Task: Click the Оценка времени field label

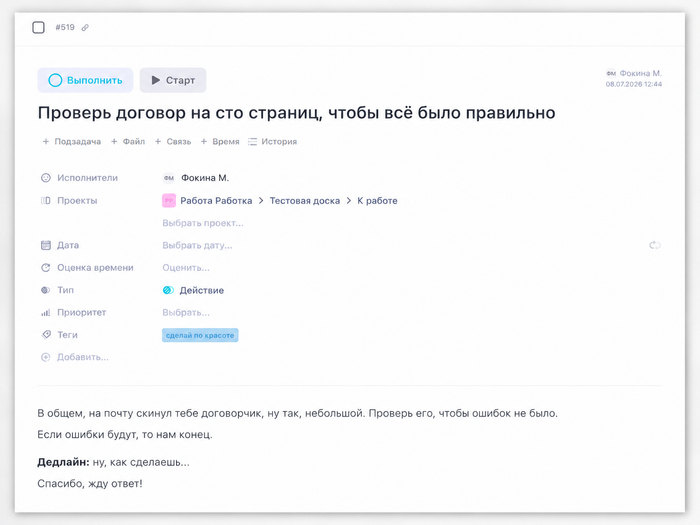Action: point(95,268)
